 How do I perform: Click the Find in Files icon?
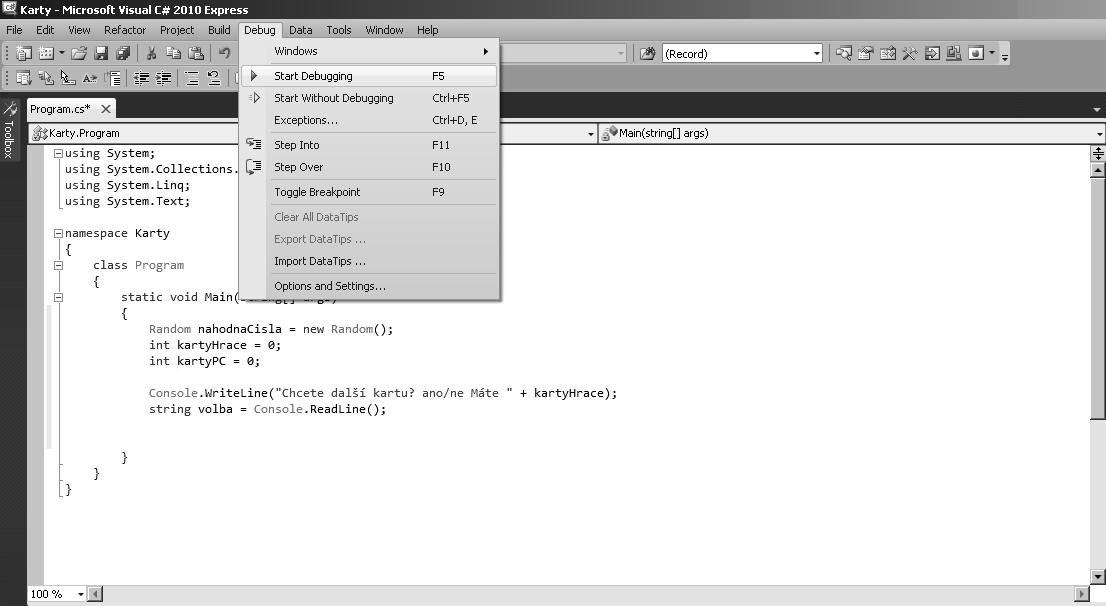[648, 54]
